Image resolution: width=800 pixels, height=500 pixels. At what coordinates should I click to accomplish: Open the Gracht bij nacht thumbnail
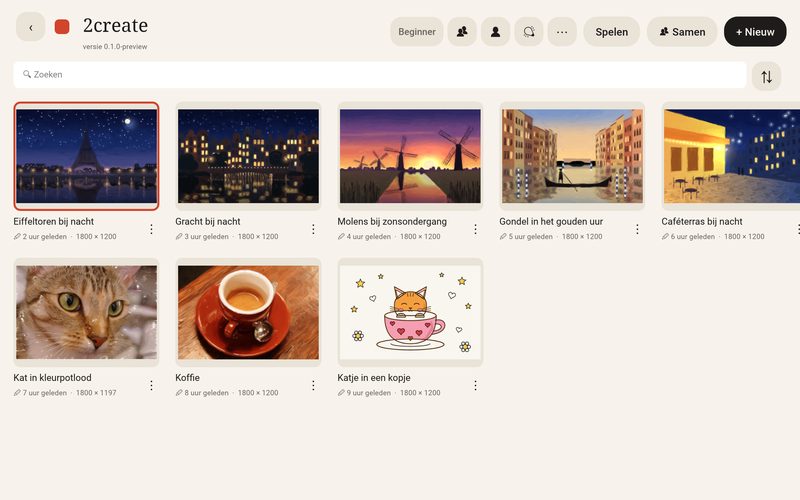(x=248, y=156)
